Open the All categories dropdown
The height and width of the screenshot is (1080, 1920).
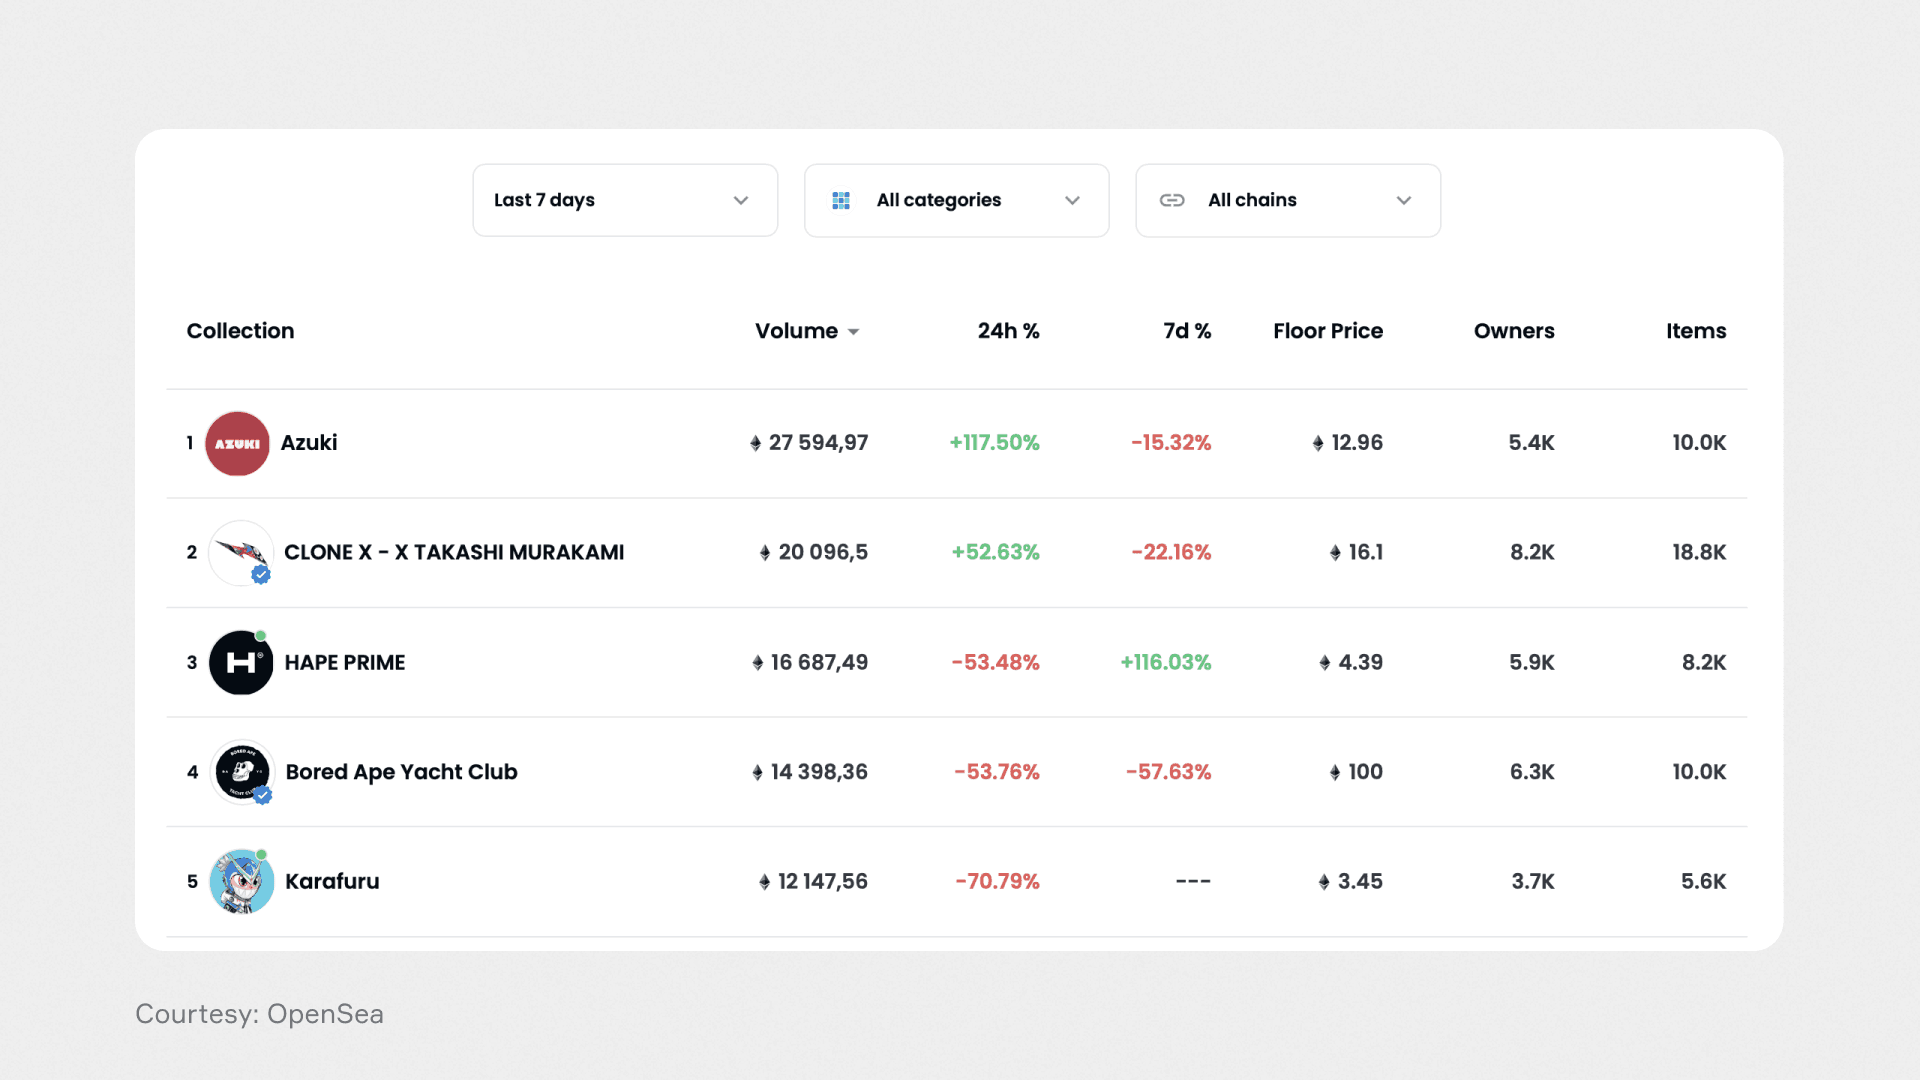tap(957, 200)
